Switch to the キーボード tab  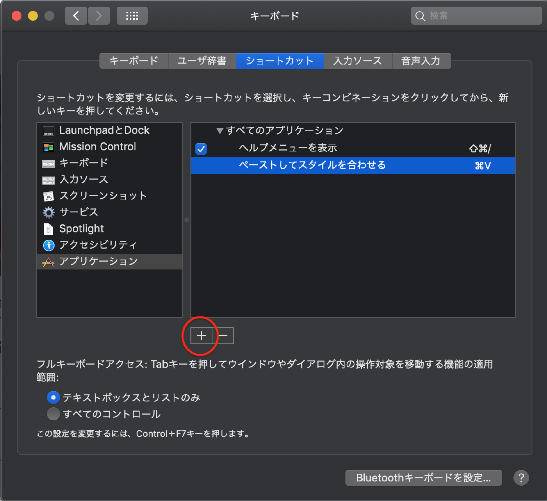coord(134,61)
